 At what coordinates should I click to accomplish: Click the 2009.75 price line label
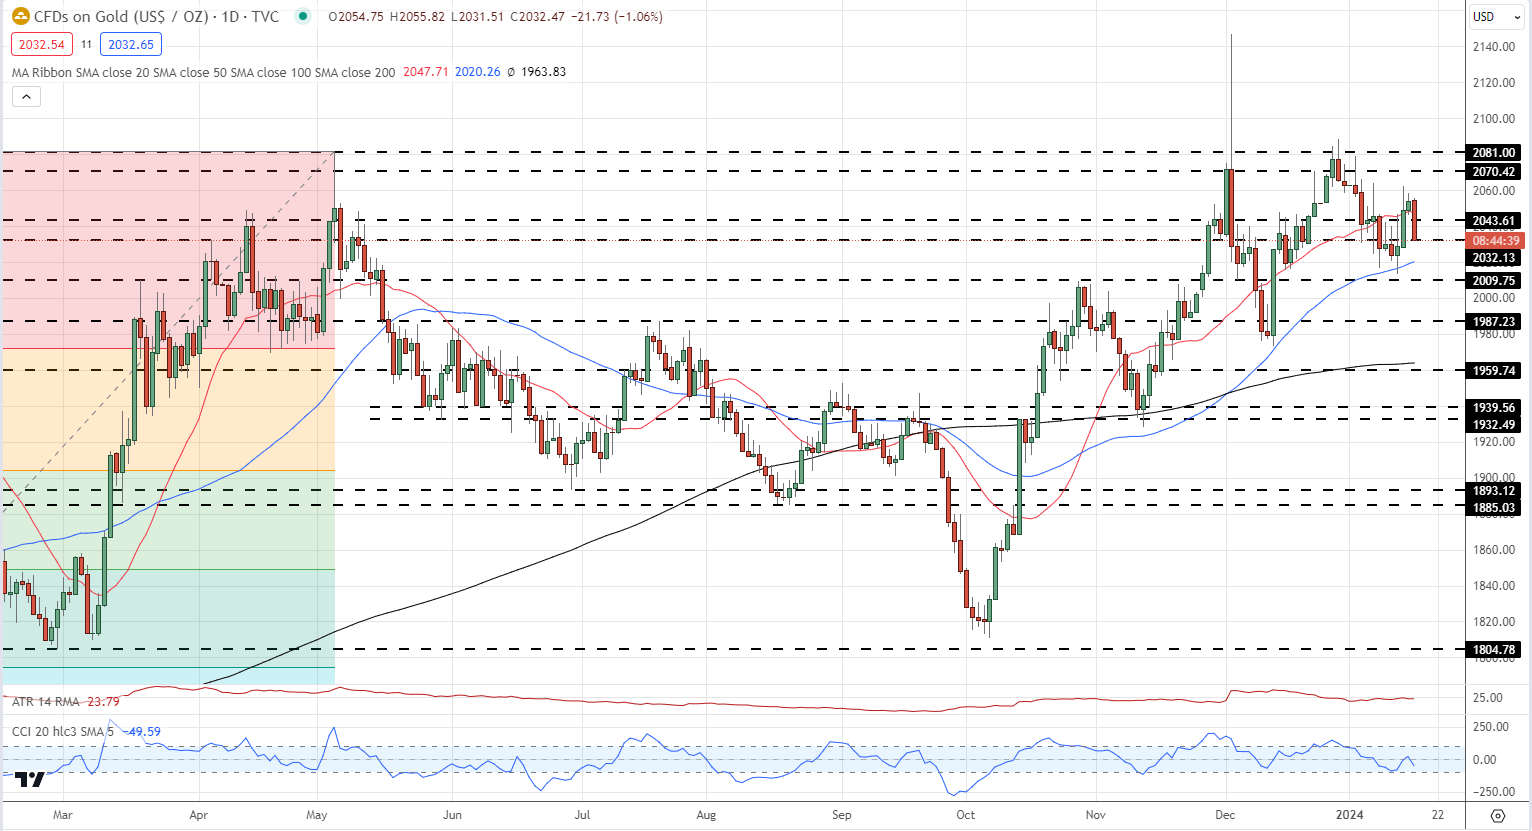[x=1494, y=281]
